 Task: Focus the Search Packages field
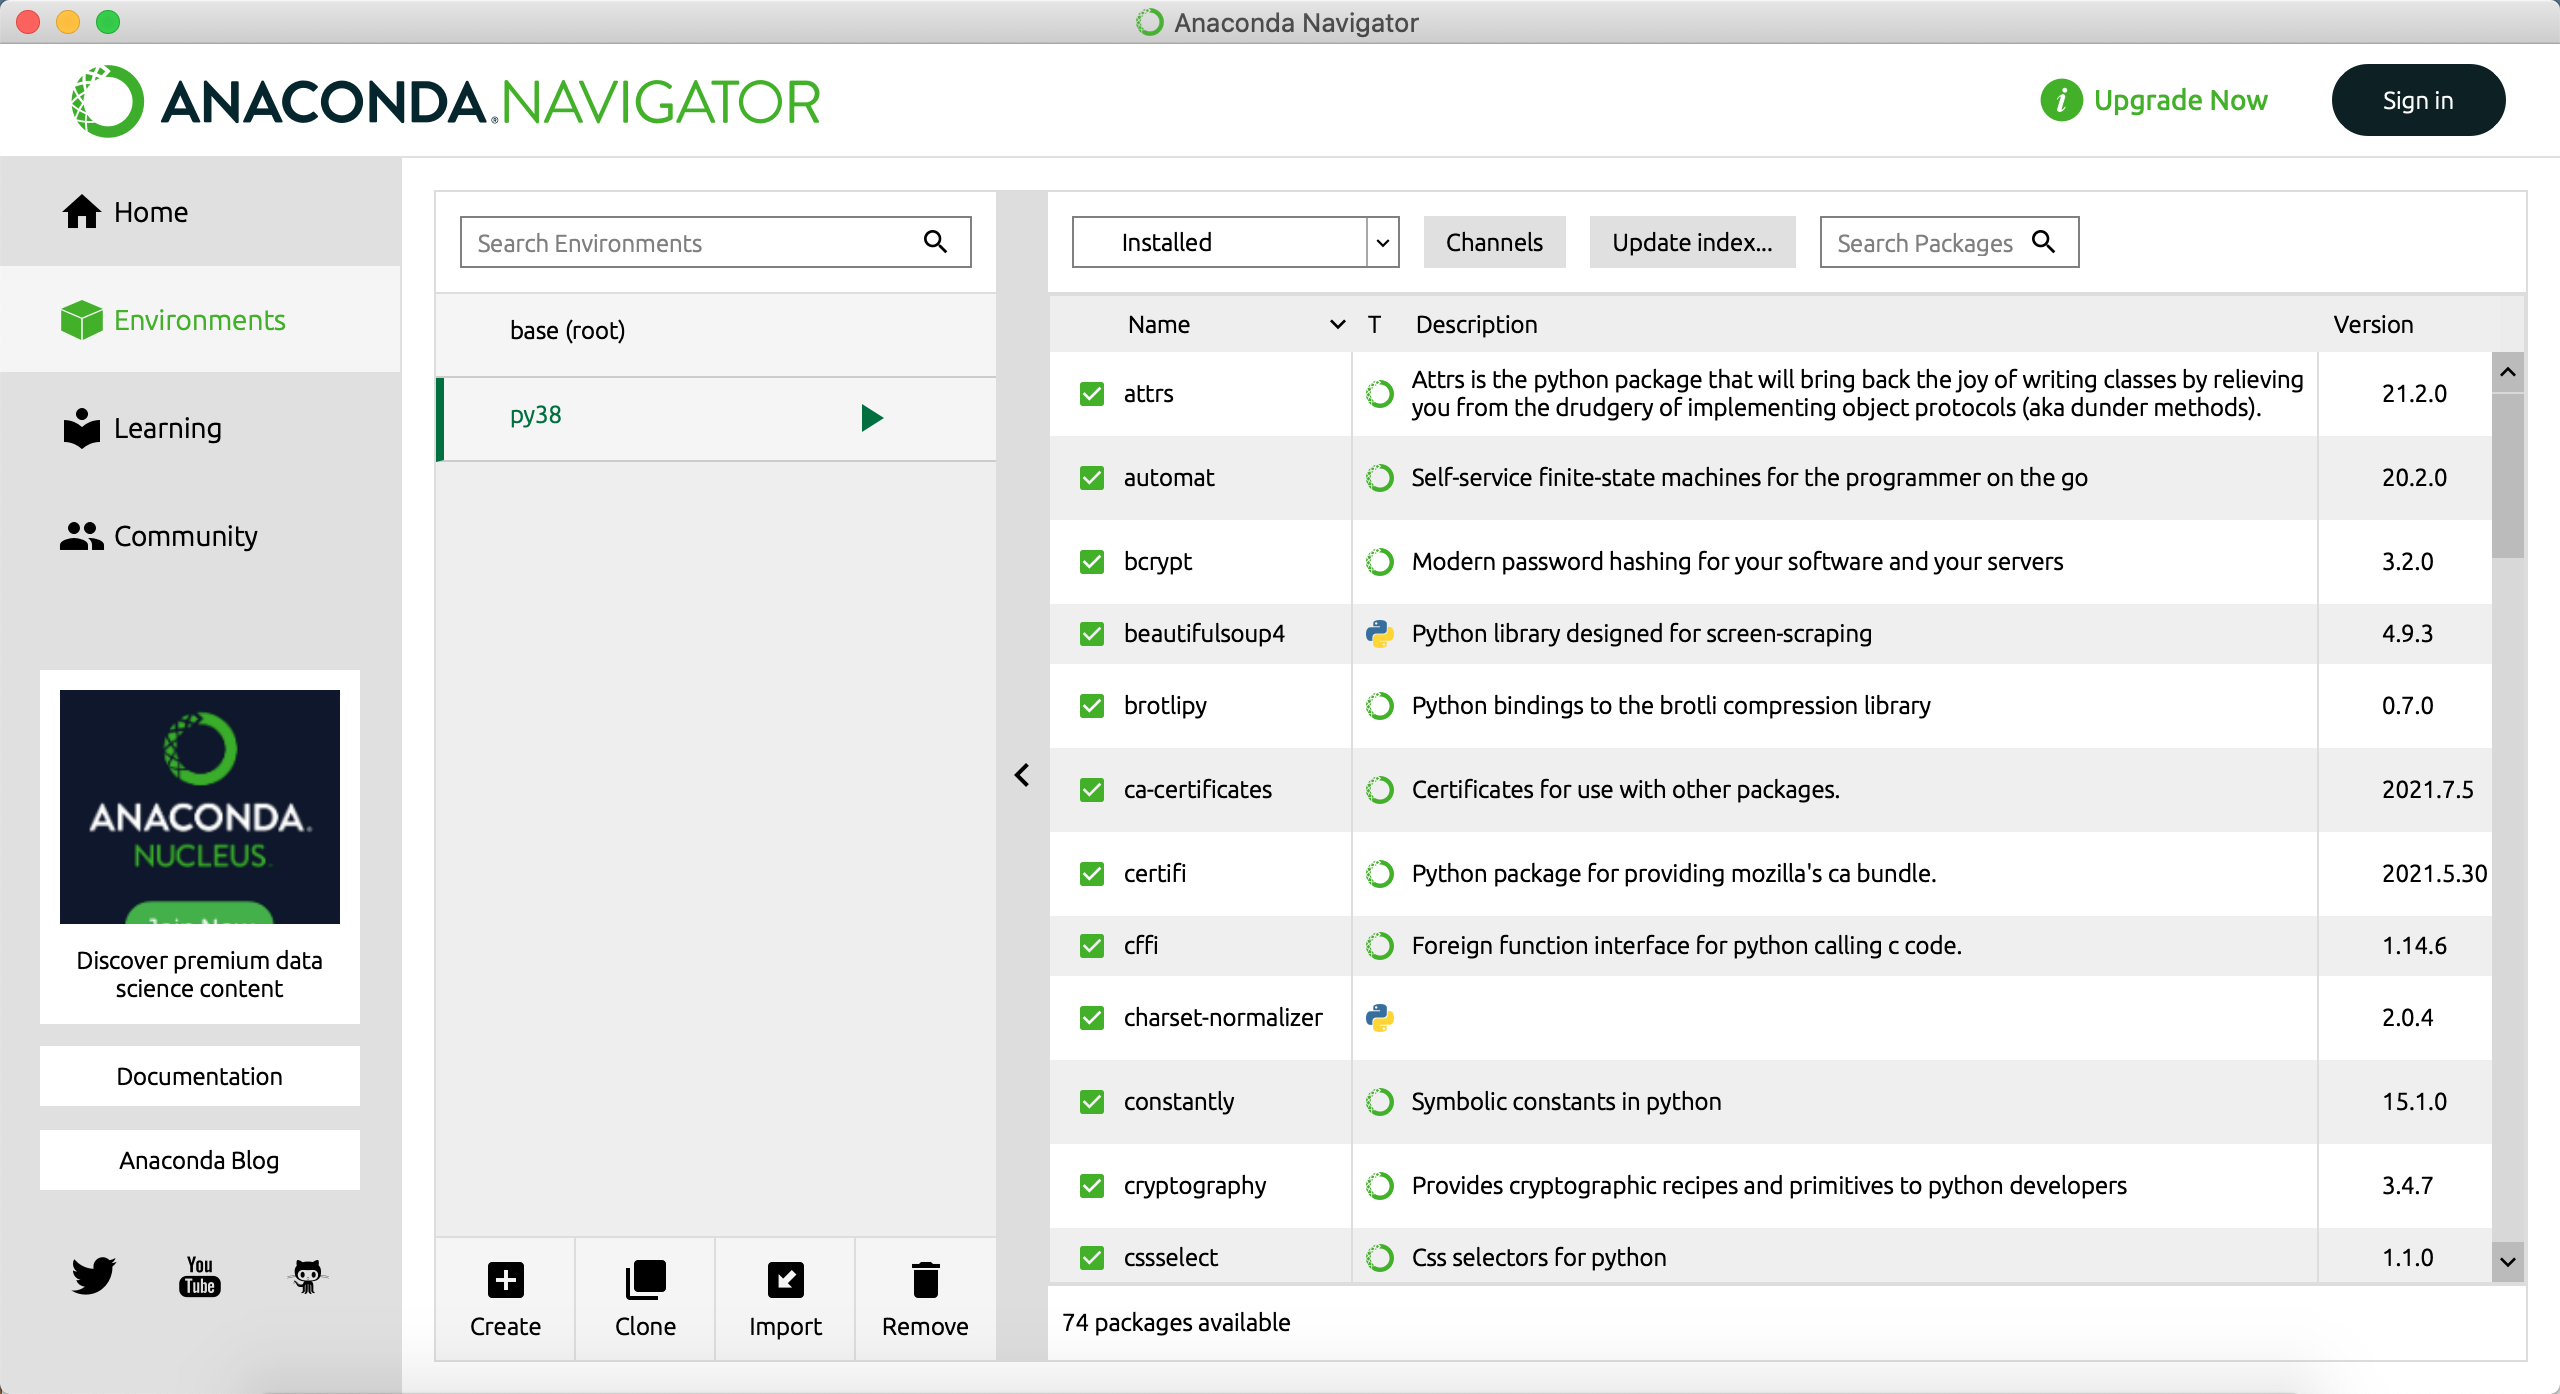coord(1949,242)
